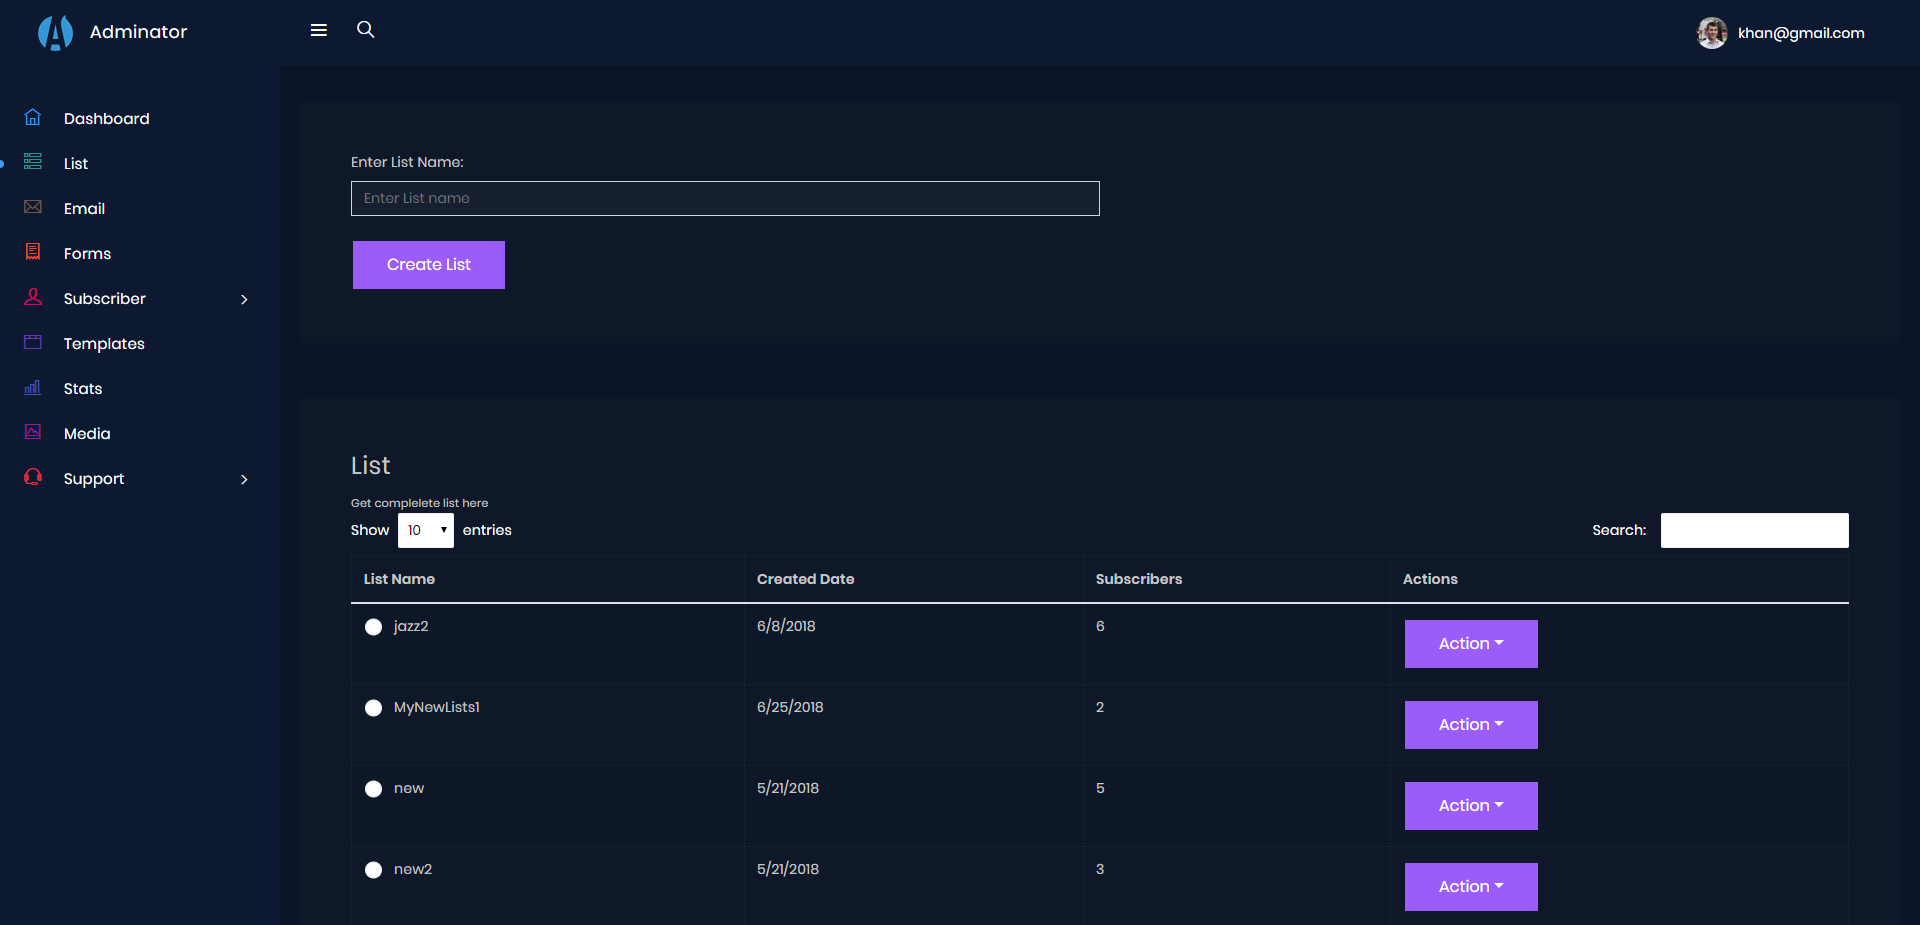1920x925 pixels.
Task: Open the Action dropdown for jazz2
Action: pos(1470,644)
